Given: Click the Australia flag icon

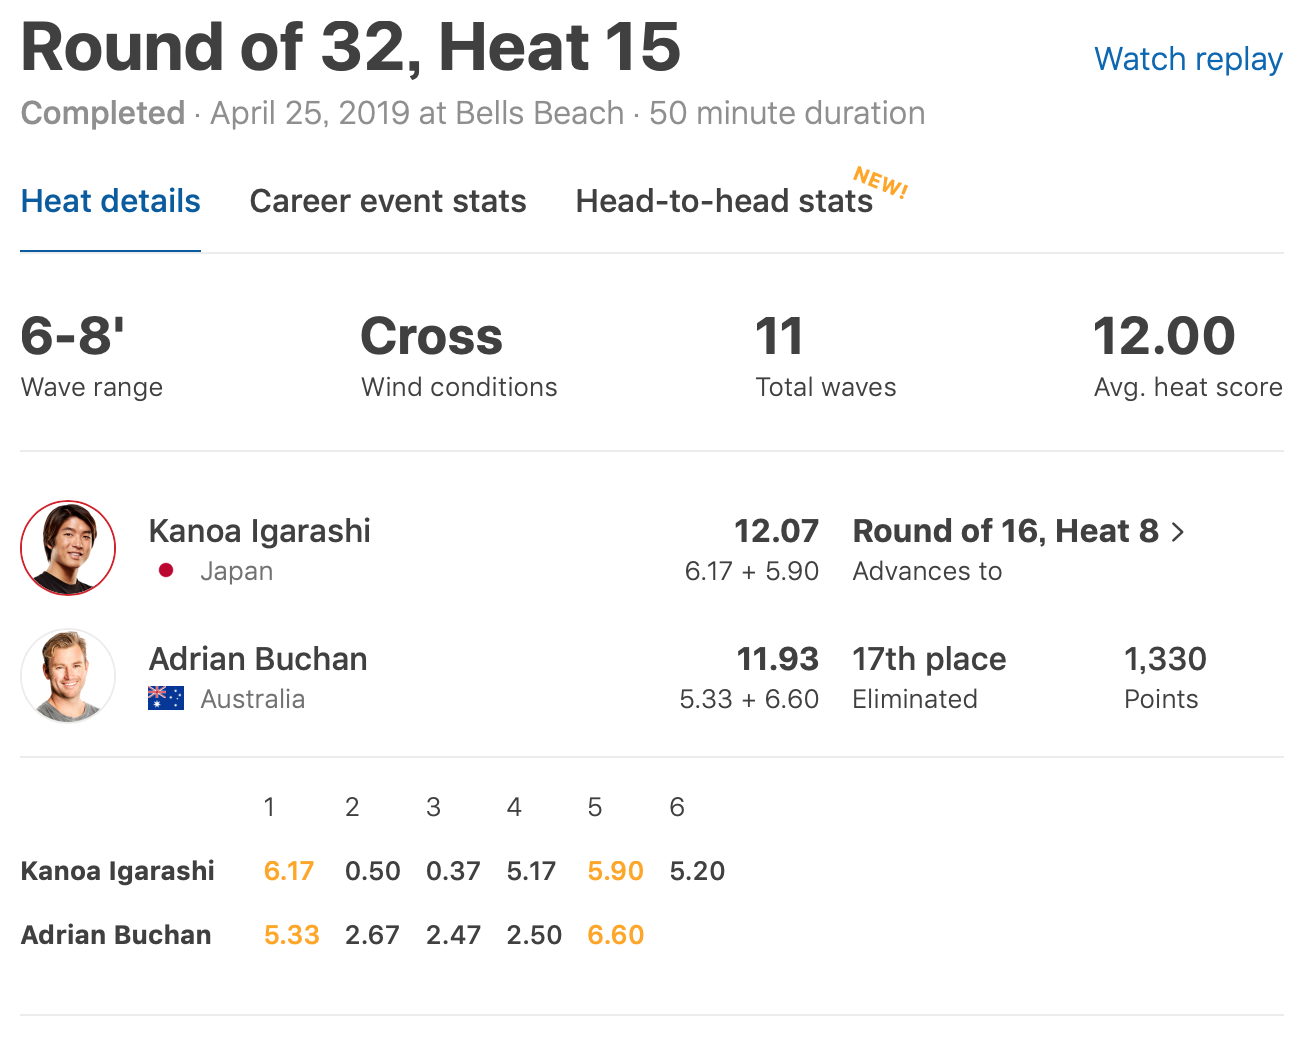Looking at the screenshot, I should 166,698.
